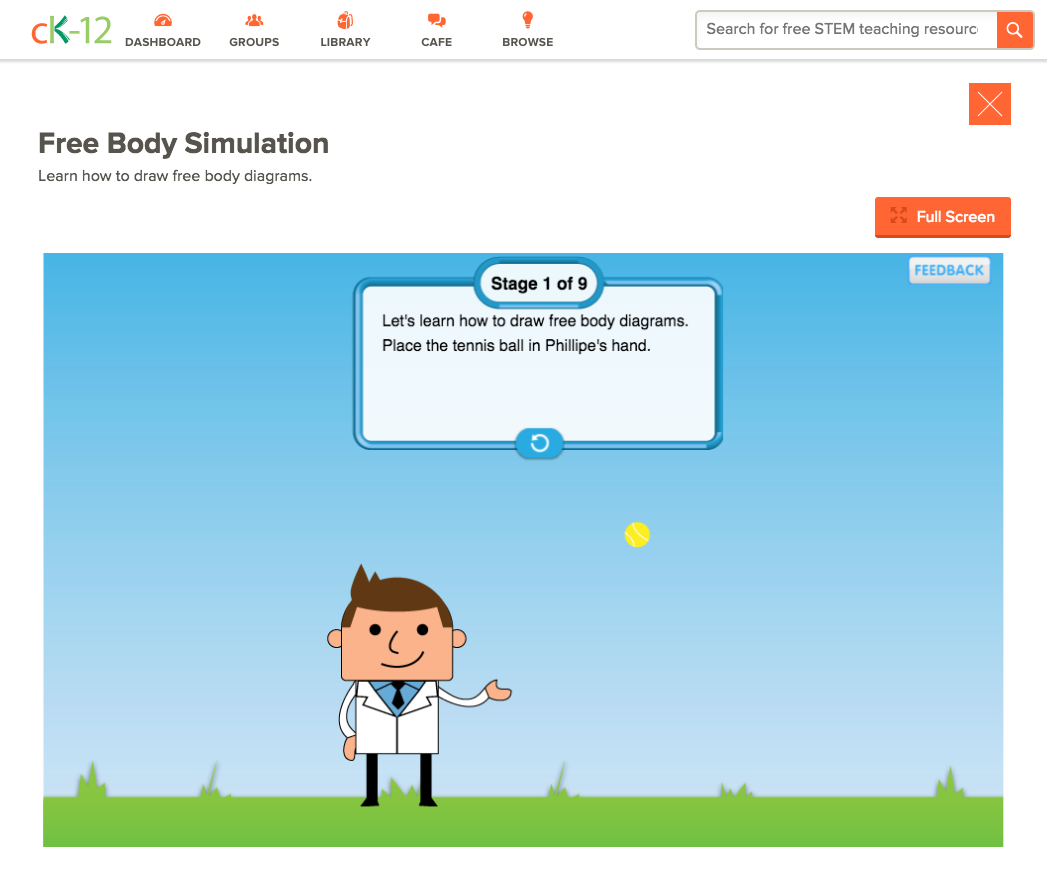Open the FEEDBACK panel
The height and width of the screenshot is (885, 1047).
pyautogui.click(x=948, y=270)
